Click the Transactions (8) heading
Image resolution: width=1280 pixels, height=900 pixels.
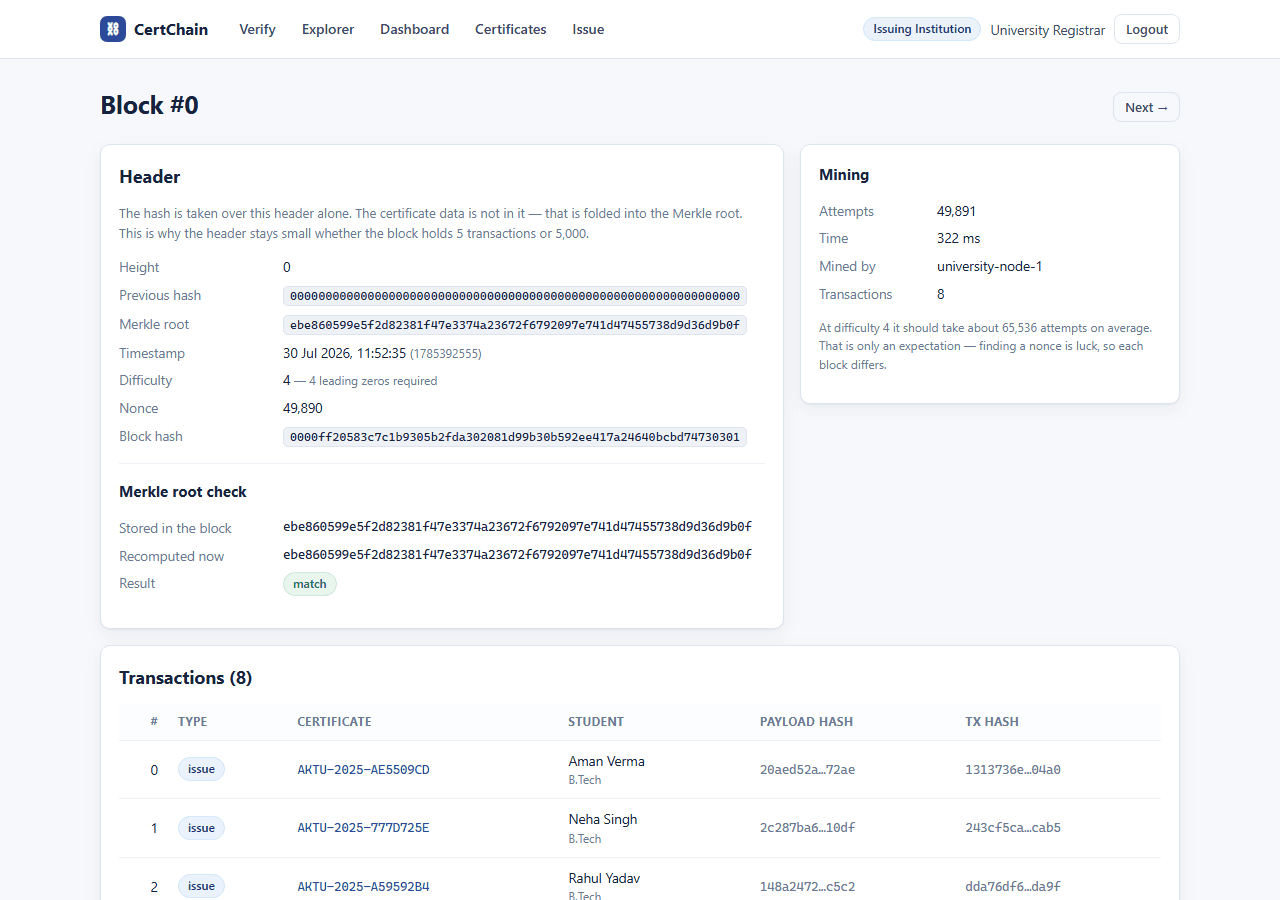click(186, 678)
